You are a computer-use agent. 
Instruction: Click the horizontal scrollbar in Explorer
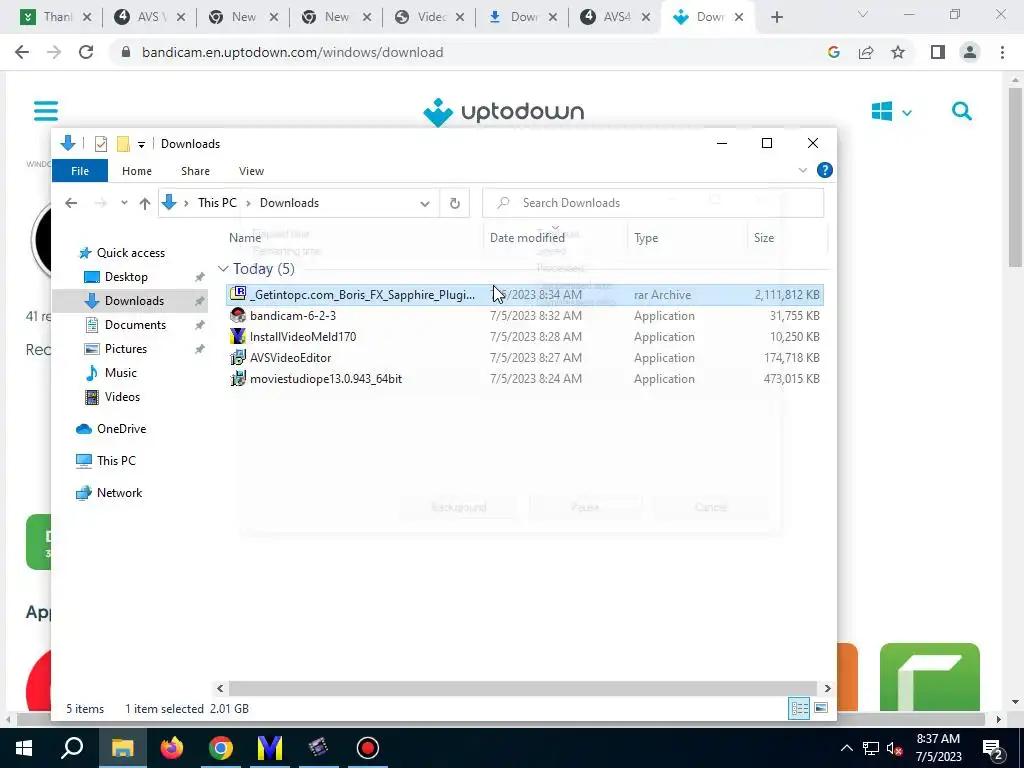(522, 688)
